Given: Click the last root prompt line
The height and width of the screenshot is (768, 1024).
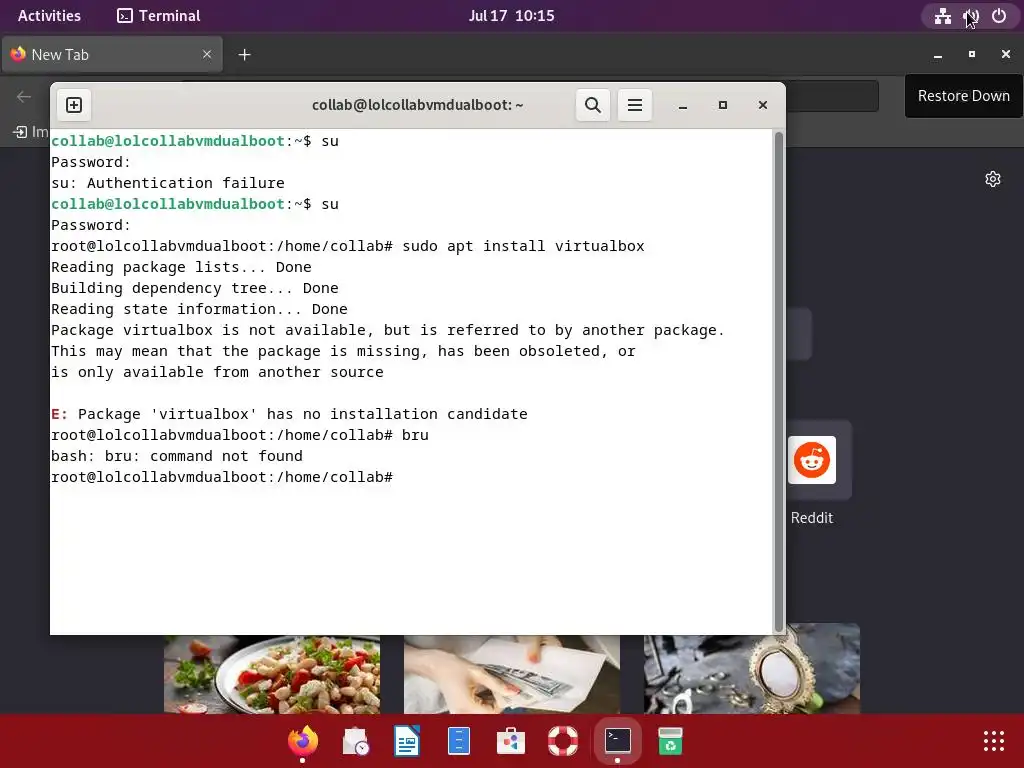Looking at the screenshot, I should click(x=222, y=477).
